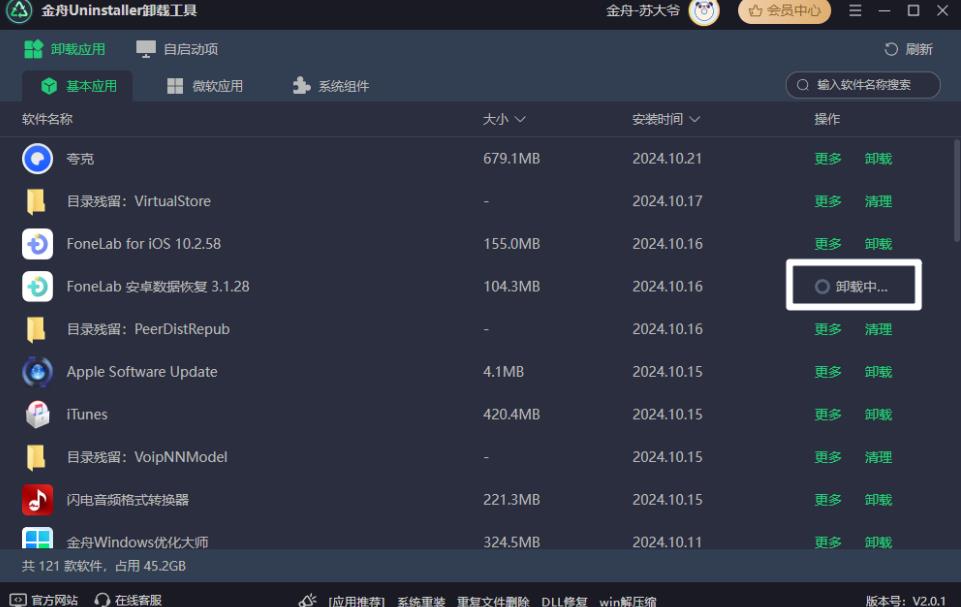Click the 夸克 app icon
961x607 pixels.
(37, 159)
